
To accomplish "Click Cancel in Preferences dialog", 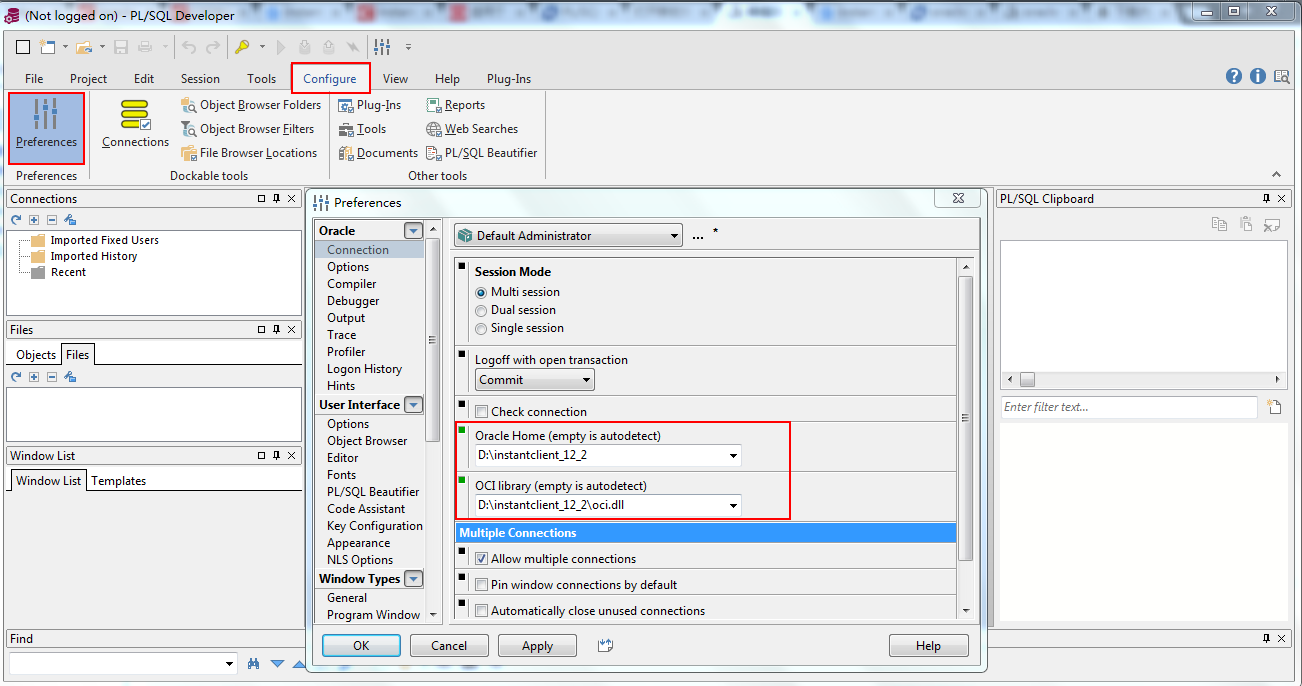I will pos(449,646).
